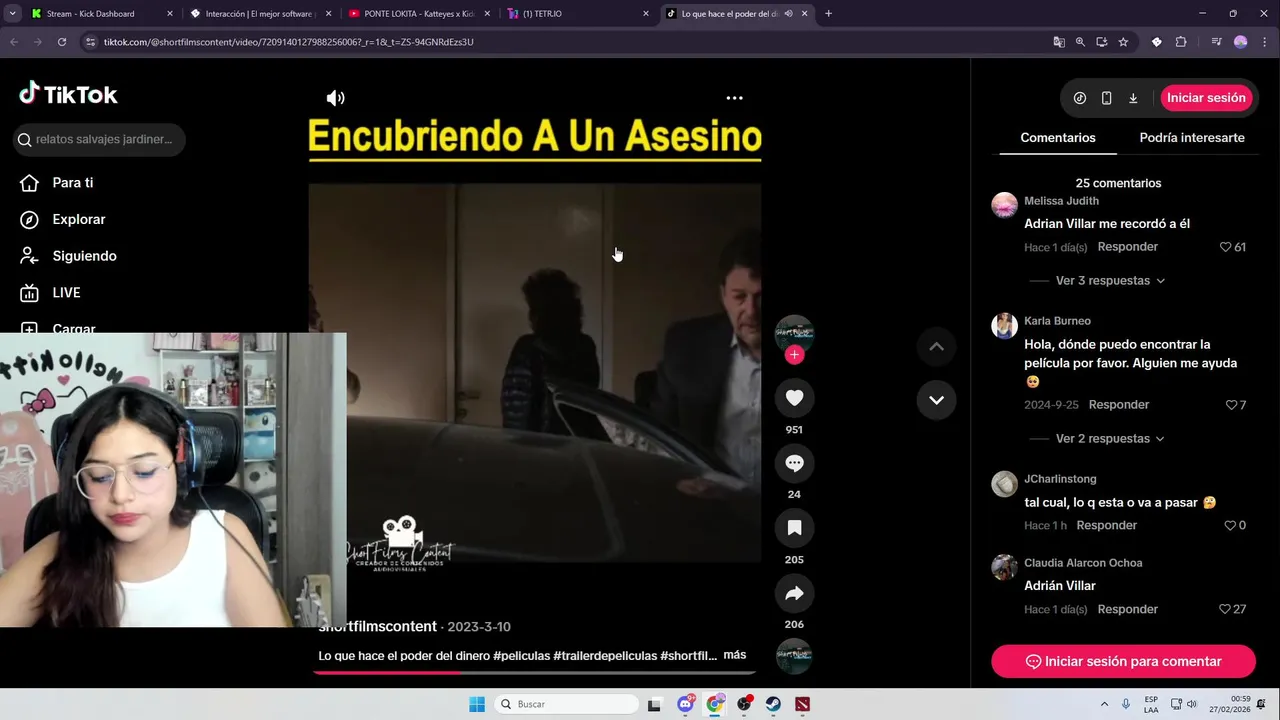Open the Windows Start menu
This screenshot has height=720, width=1280.
[x=477, y=704]
